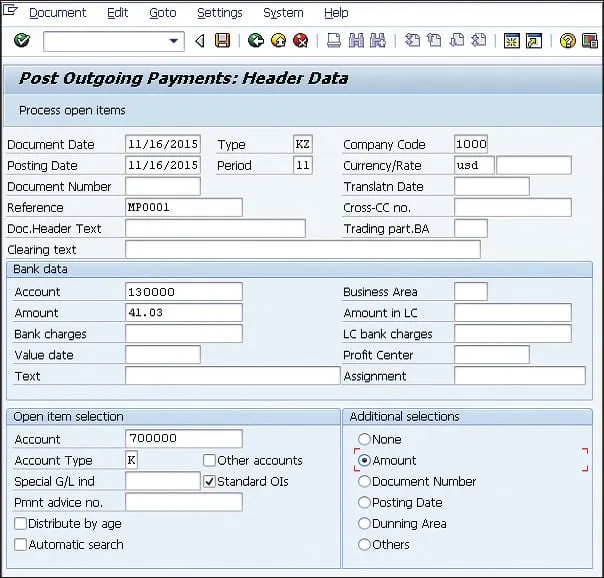Click the Bank charges input field
This screenshot has height=578, width=604.
click(x=183, y=334)
